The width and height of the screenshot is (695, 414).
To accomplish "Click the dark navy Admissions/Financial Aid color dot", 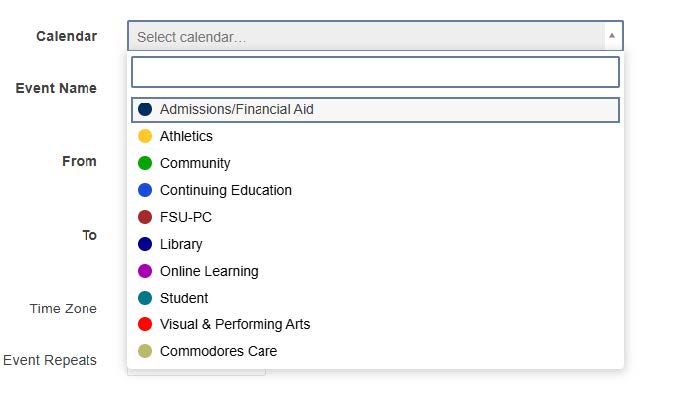I will click(145, 110).
